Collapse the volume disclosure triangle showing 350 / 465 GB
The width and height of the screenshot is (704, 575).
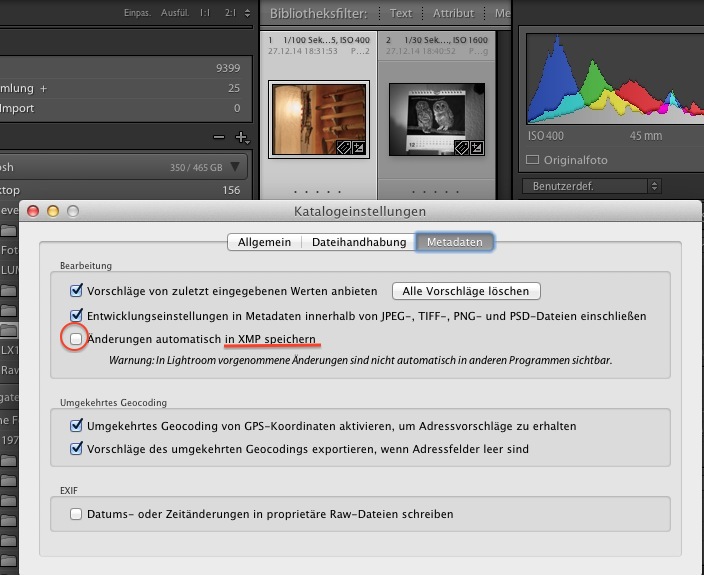point(235,167)
